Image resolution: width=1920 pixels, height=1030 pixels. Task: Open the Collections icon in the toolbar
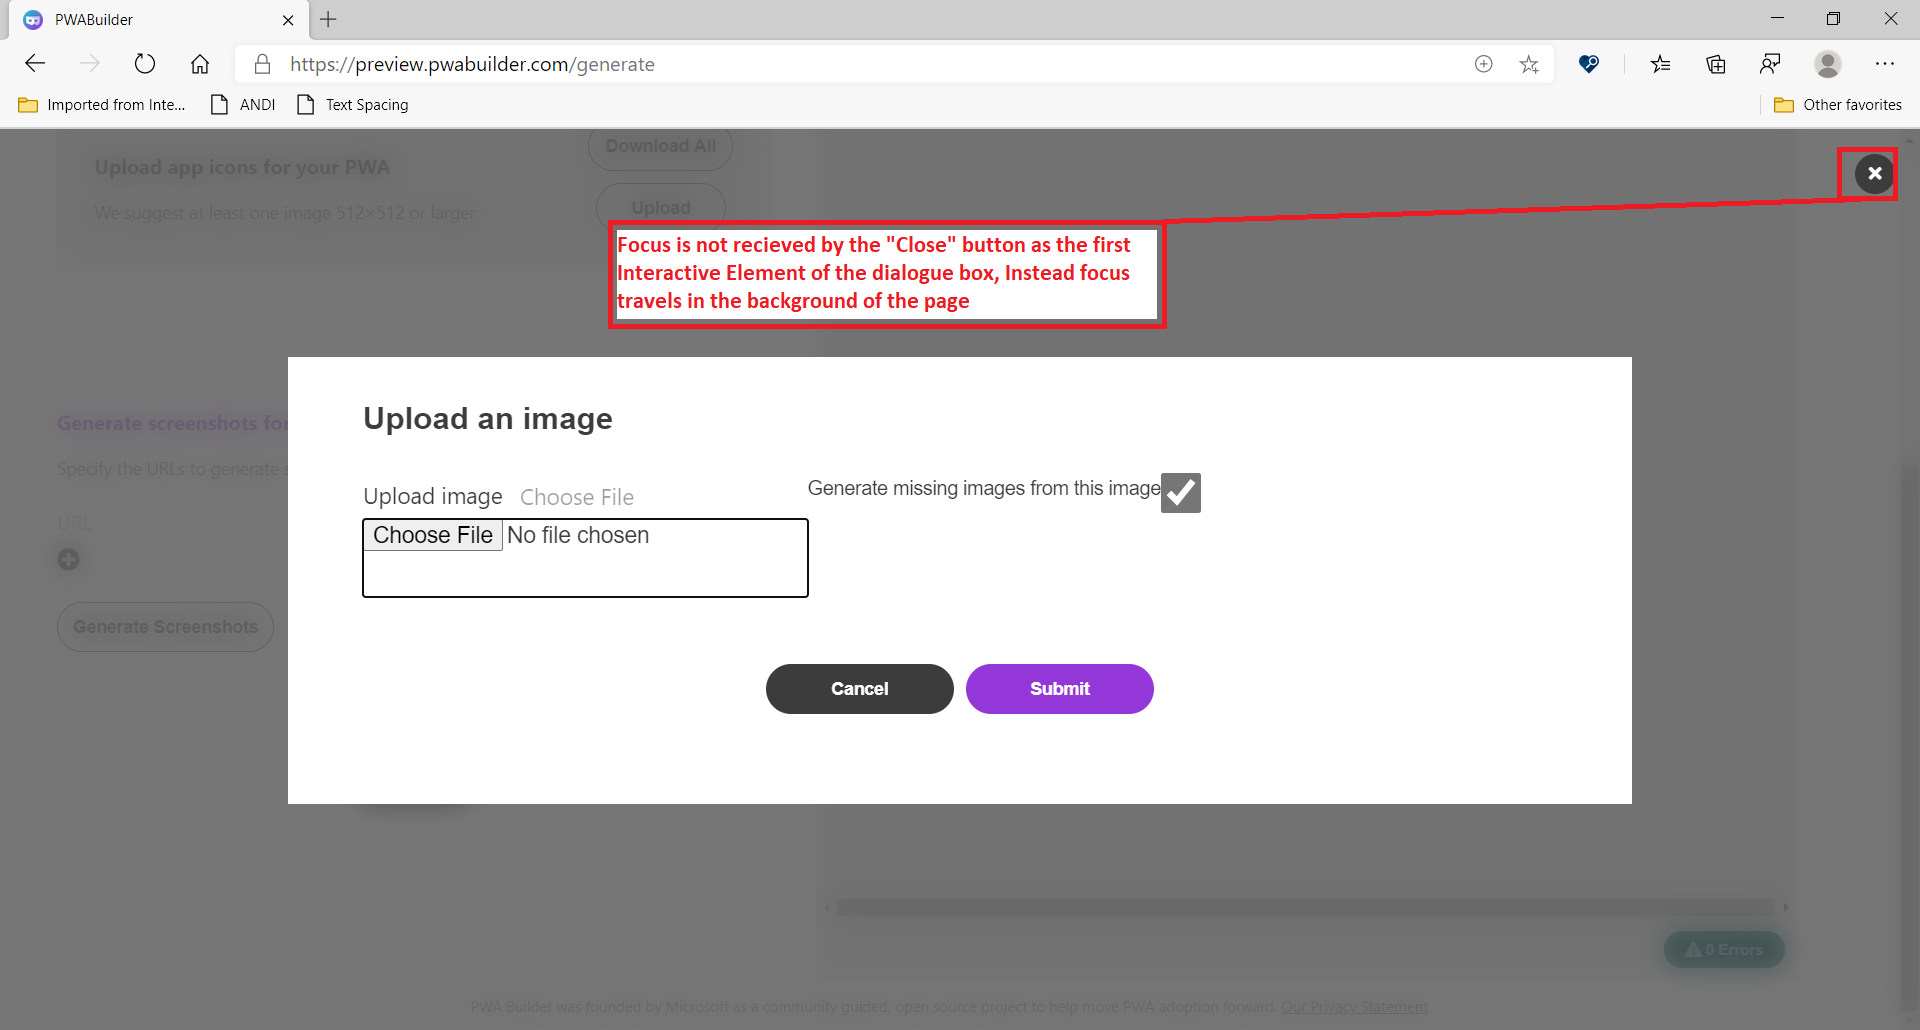[x=1716, y=63]
